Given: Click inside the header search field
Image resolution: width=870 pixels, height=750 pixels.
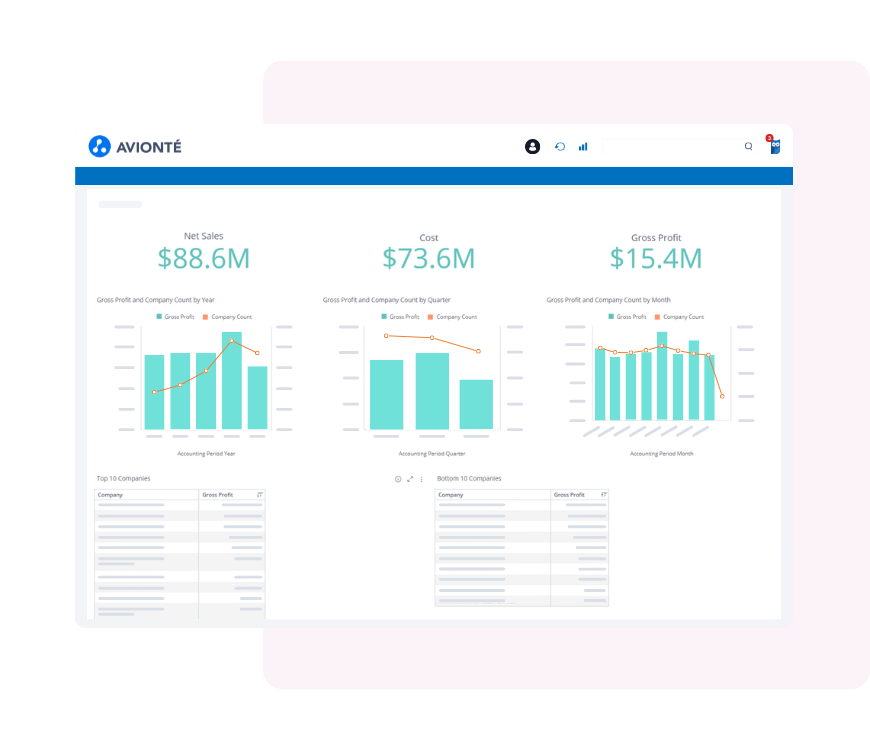Looking at the screenshot, I should click(x=670, y=147).
